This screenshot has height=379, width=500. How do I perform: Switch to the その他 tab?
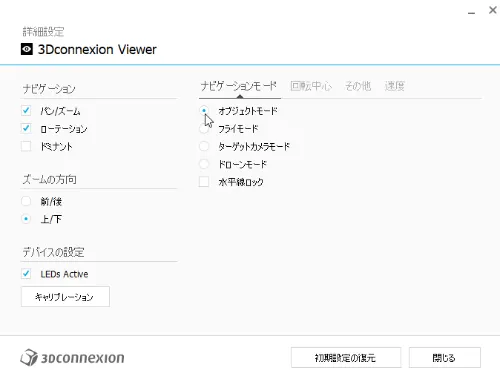[358, 86]
